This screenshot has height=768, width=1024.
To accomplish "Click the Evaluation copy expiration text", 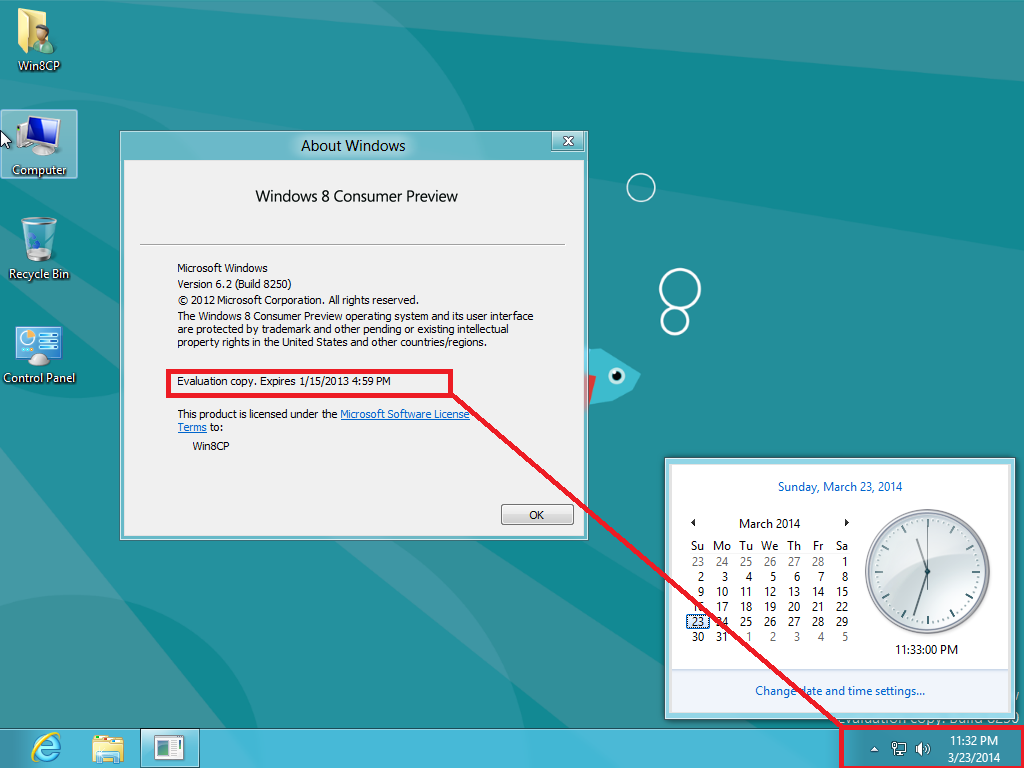I will click(x=284, y=381).
